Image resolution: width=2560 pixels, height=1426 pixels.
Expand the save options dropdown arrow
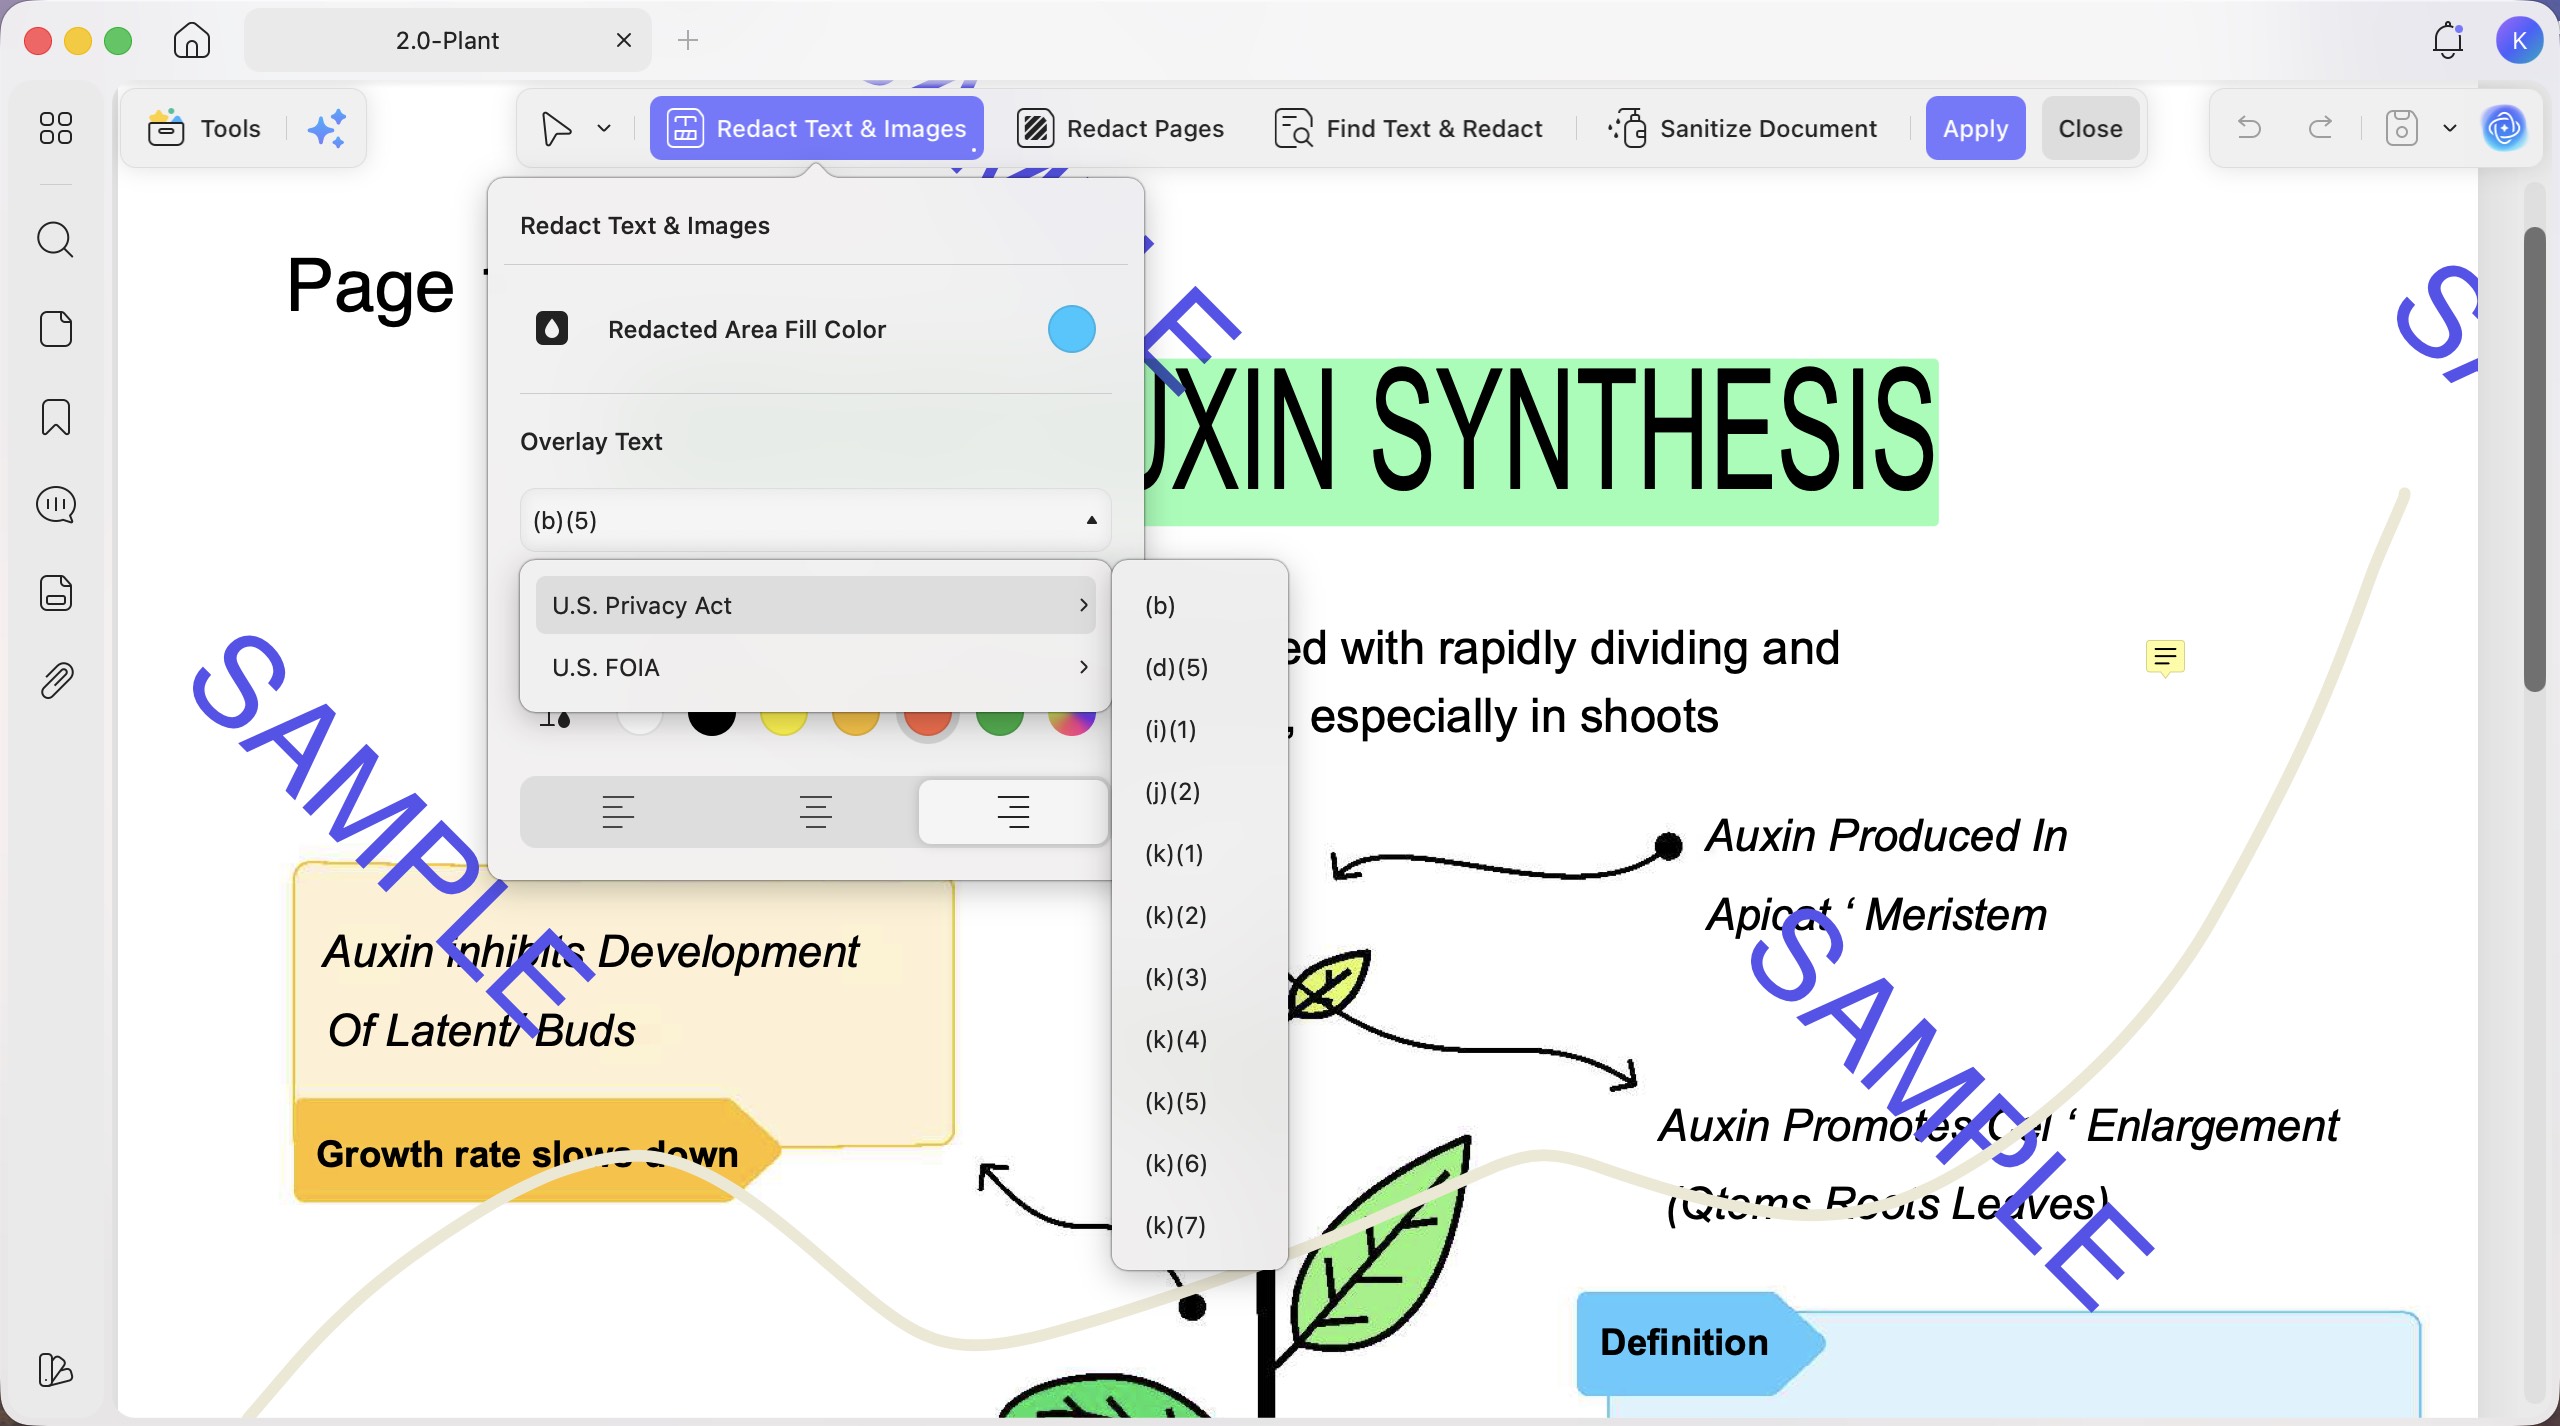2450,128
